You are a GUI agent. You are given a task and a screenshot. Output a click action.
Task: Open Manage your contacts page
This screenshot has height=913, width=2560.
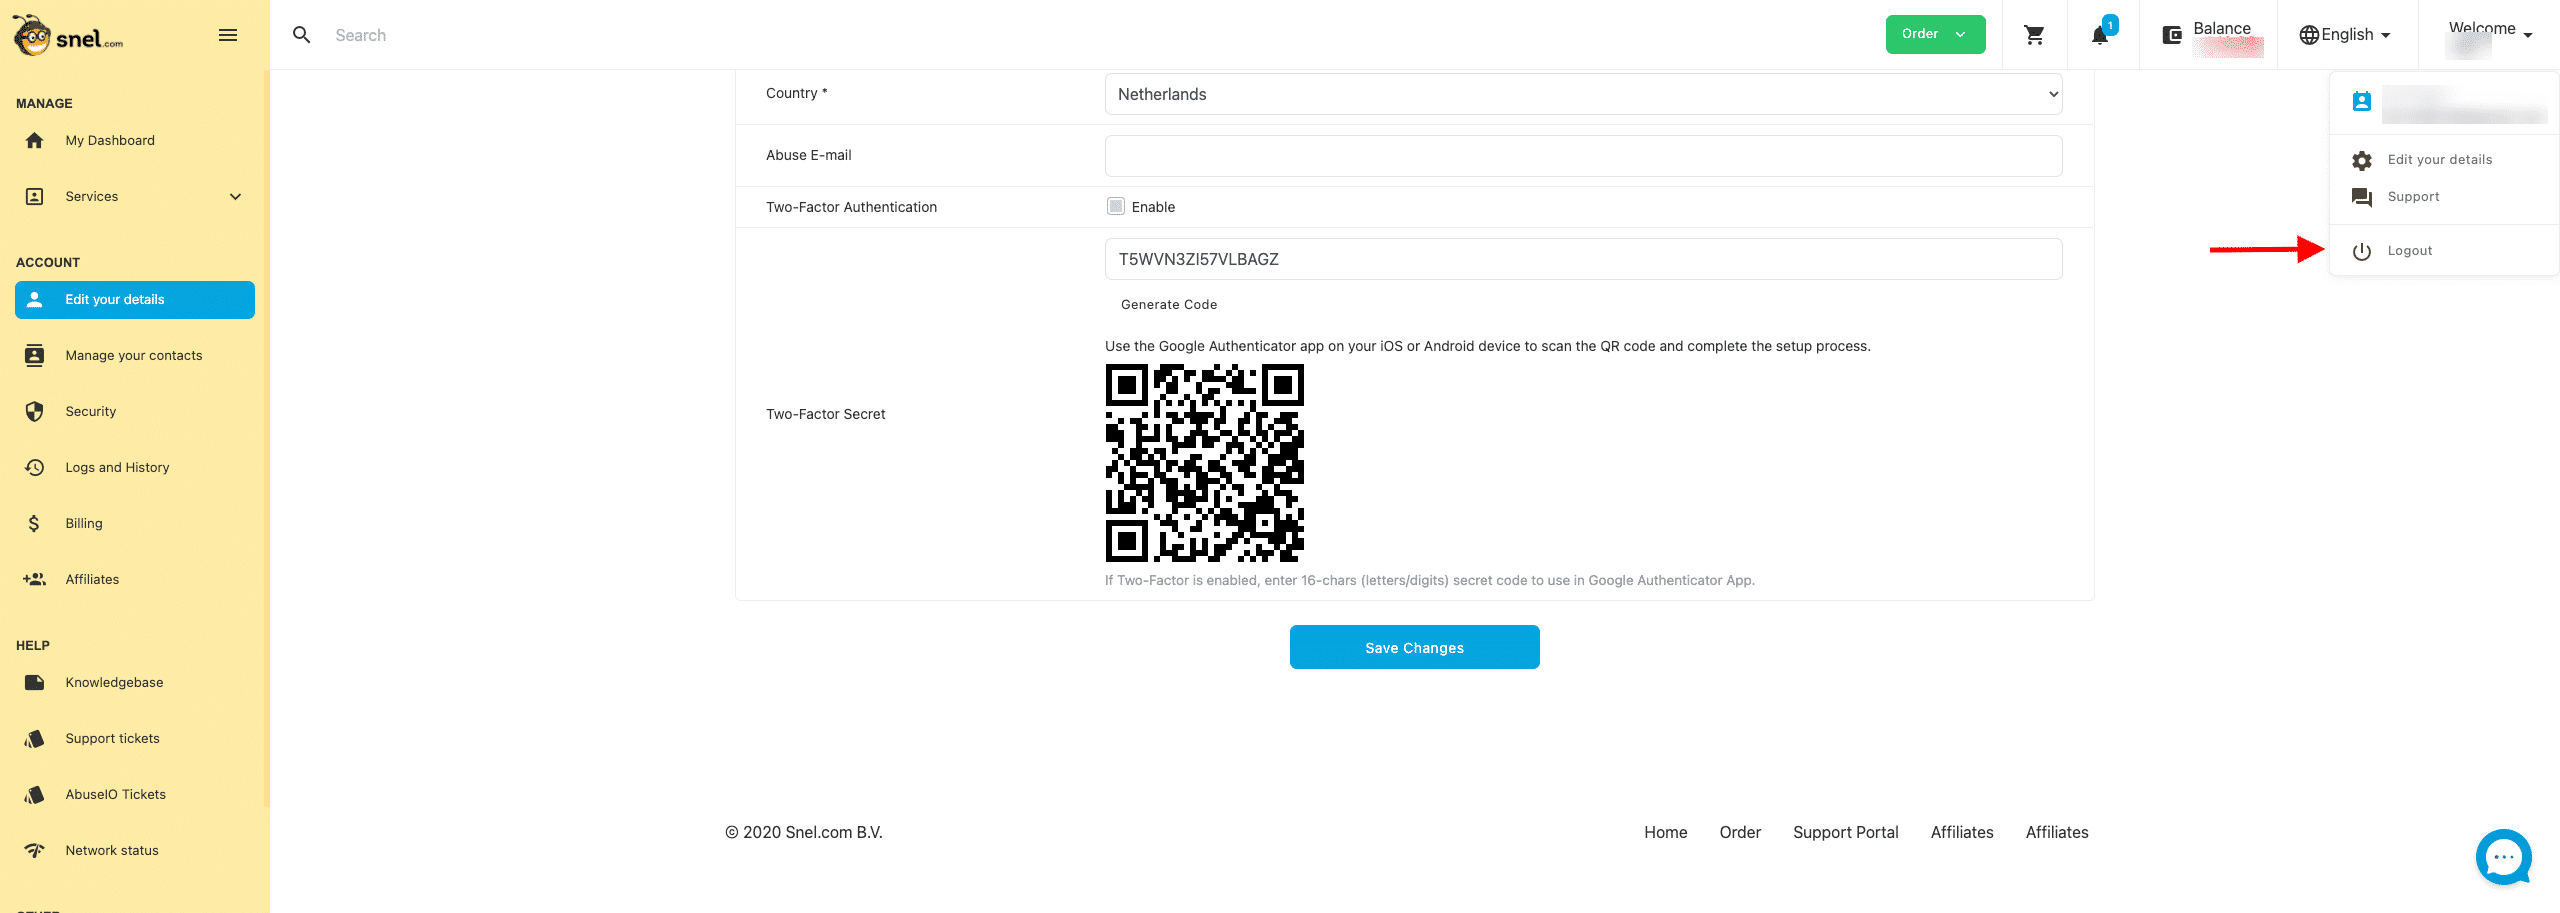pos(135,356)
